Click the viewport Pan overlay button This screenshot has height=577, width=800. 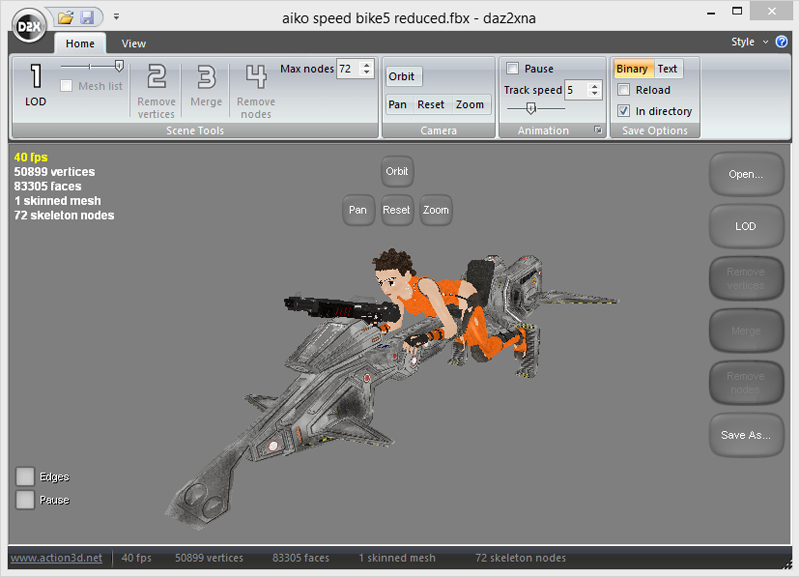pyautogui.click(x=358, y=210)
